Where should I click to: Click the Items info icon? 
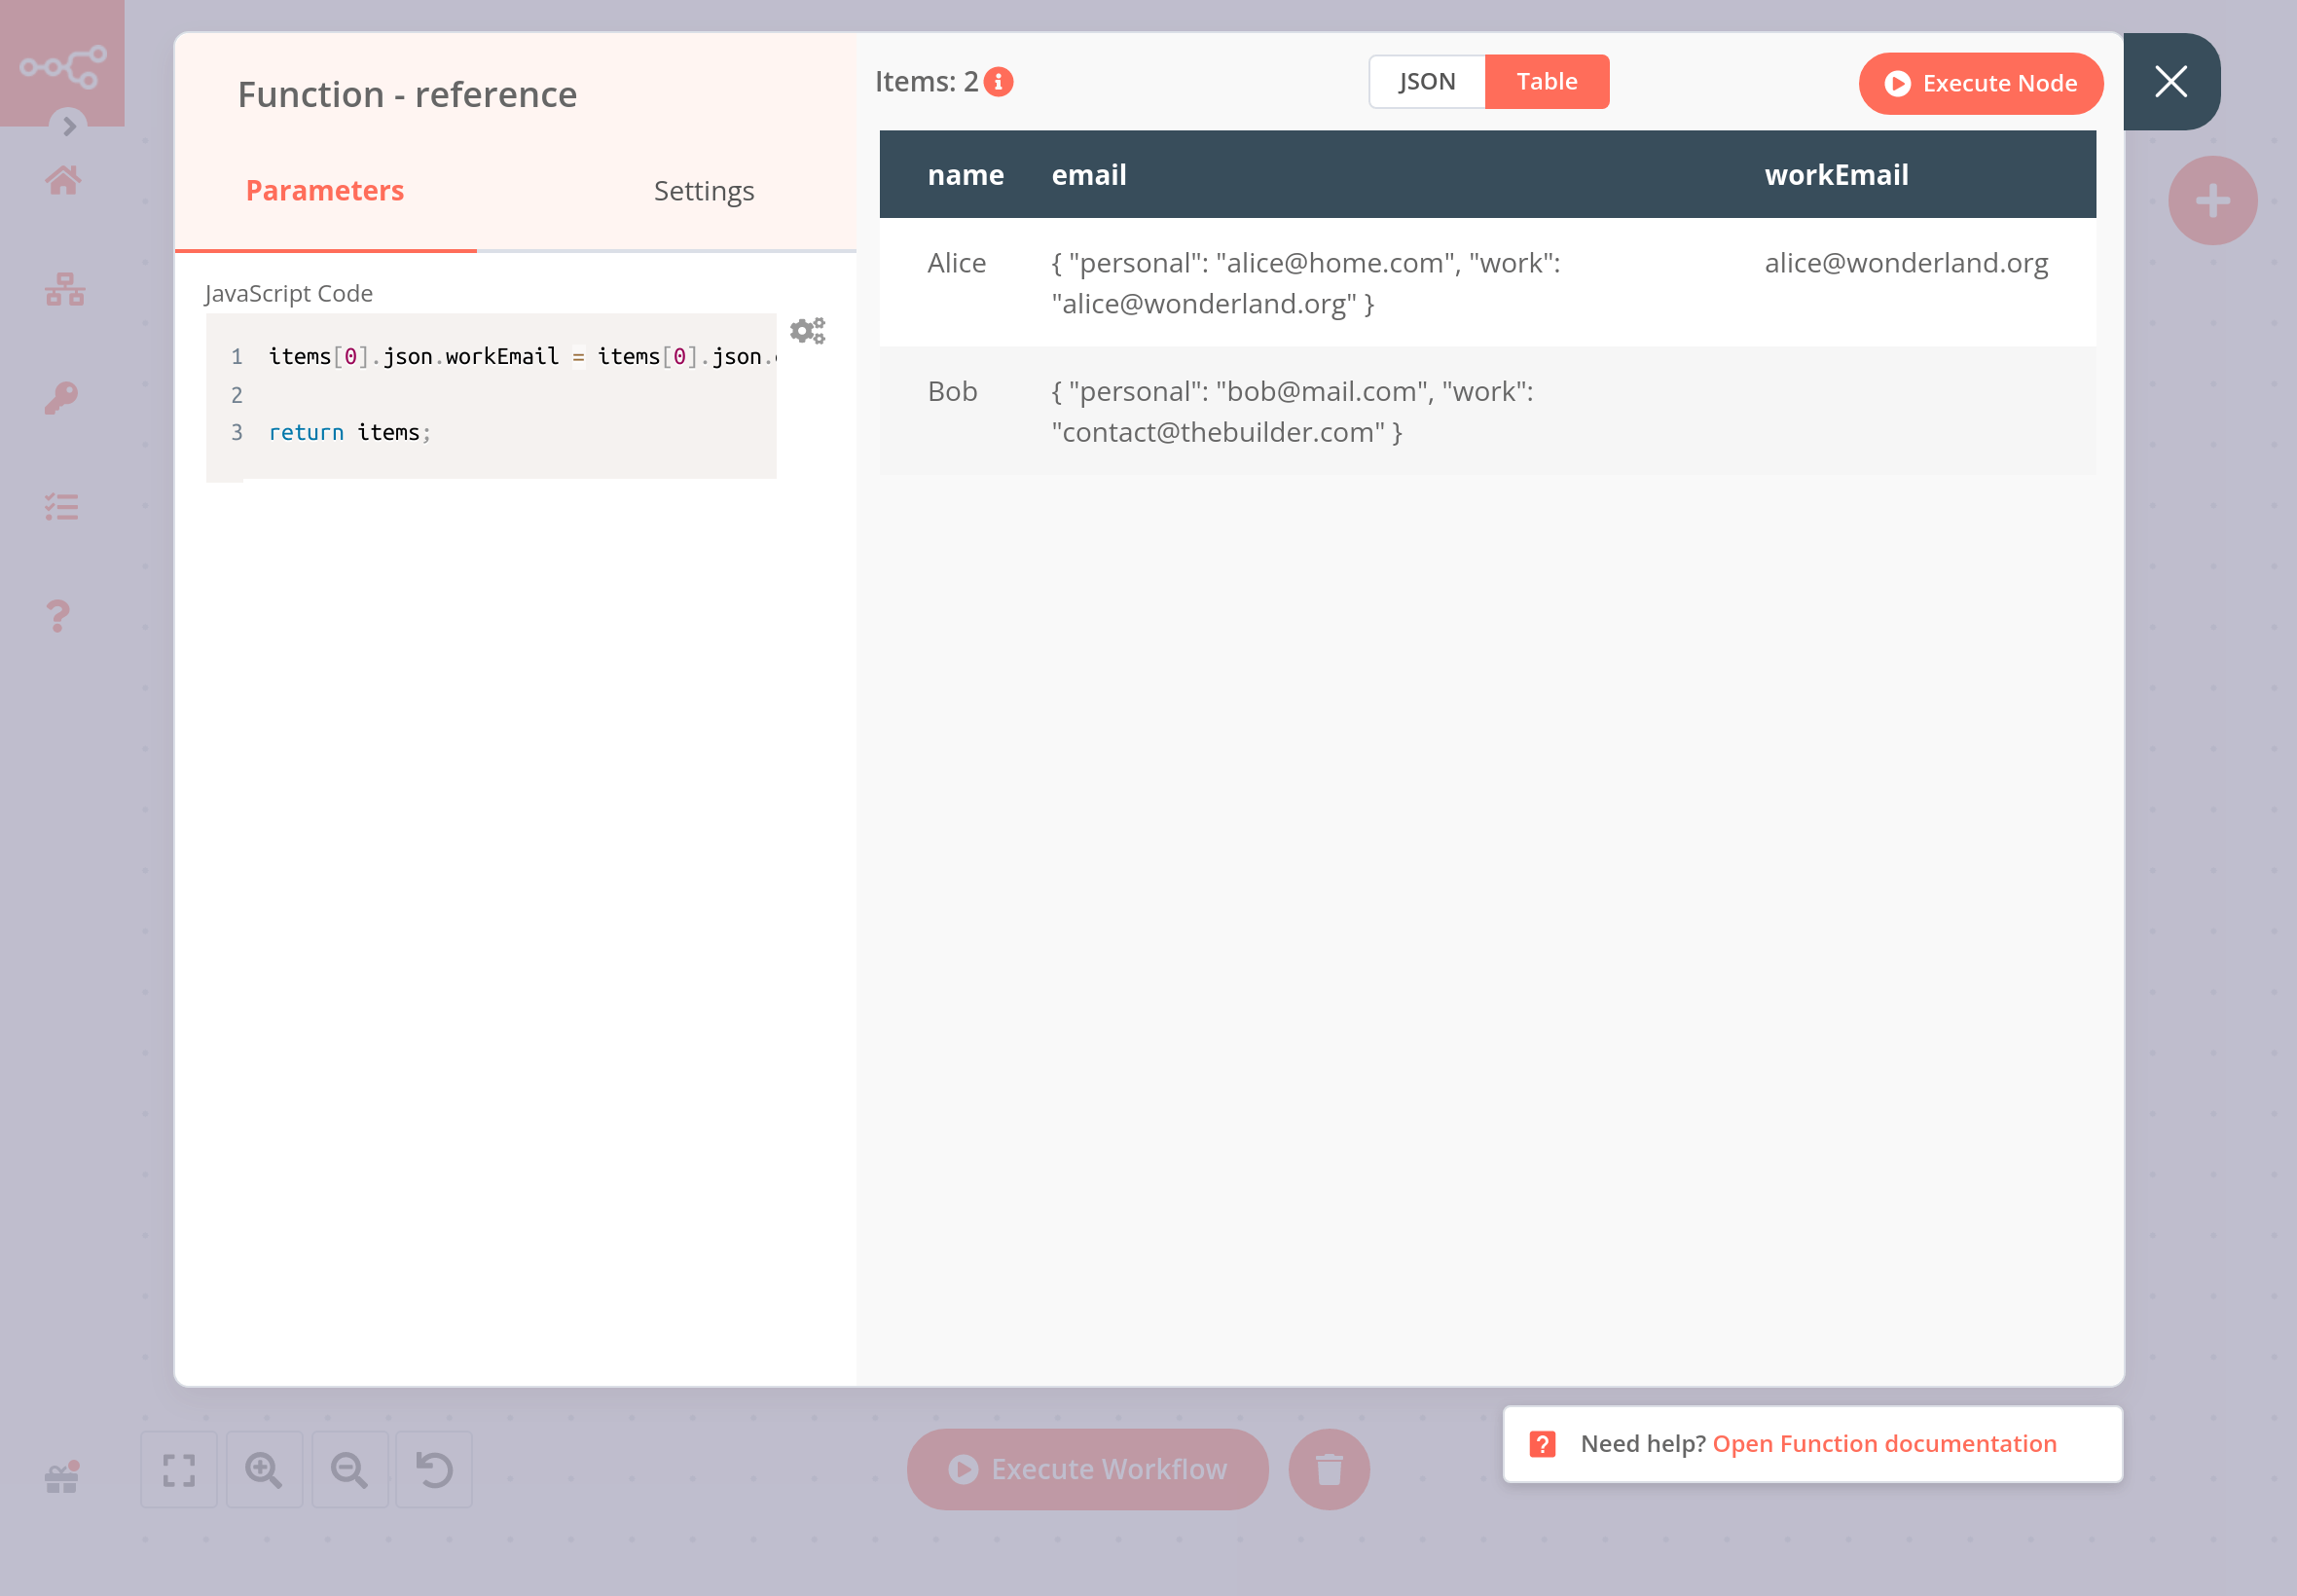998,82
